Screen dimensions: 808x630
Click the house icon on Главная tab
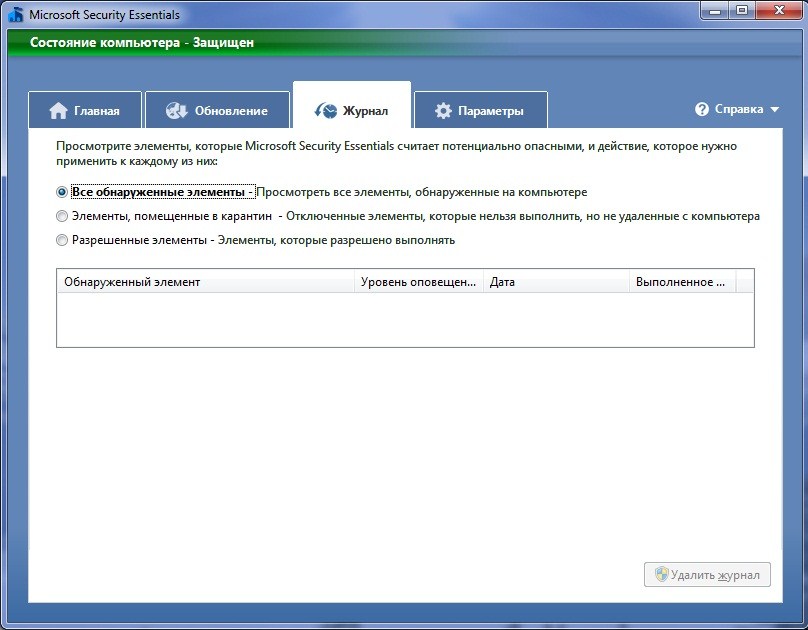pyautogui.click(x=58, y=111)
